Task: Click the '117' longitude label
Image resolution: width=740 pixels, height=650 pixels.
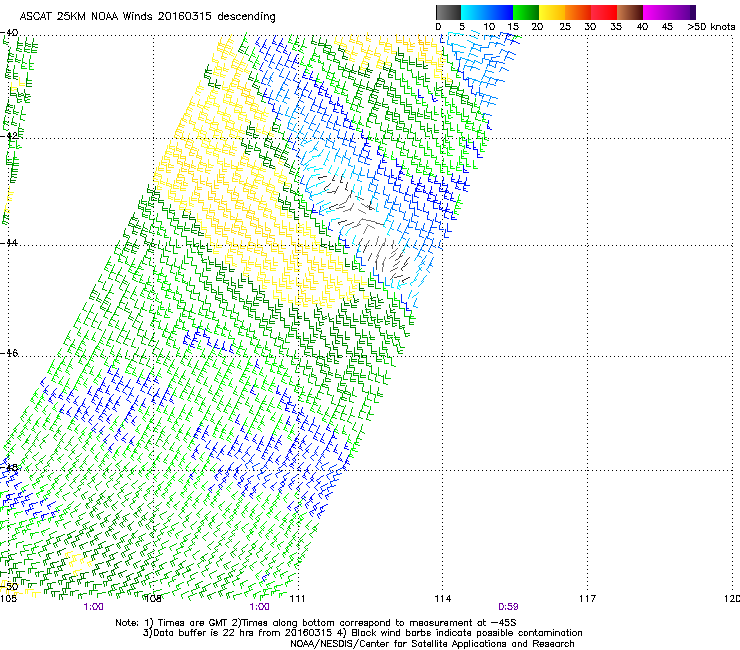Action: click(x=587, y=599)
